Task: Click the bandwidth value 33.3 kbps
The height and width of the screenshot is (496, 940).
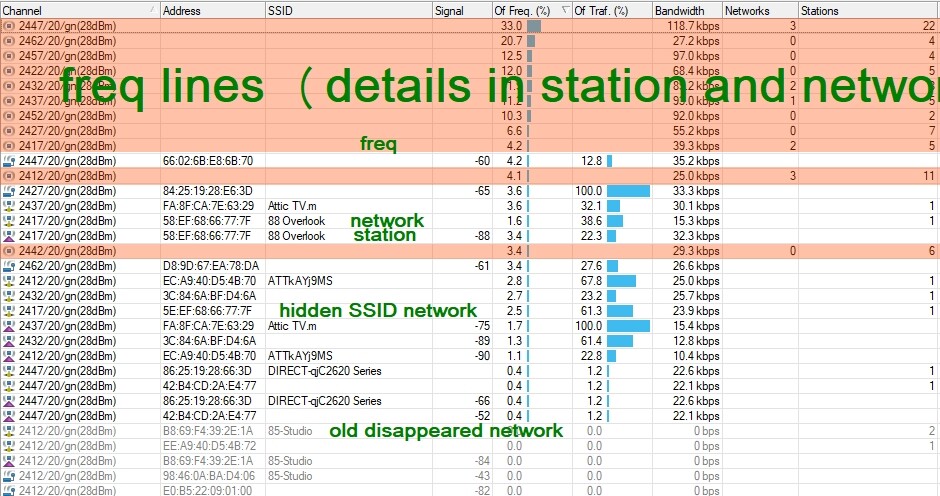Action: [696, 191]
